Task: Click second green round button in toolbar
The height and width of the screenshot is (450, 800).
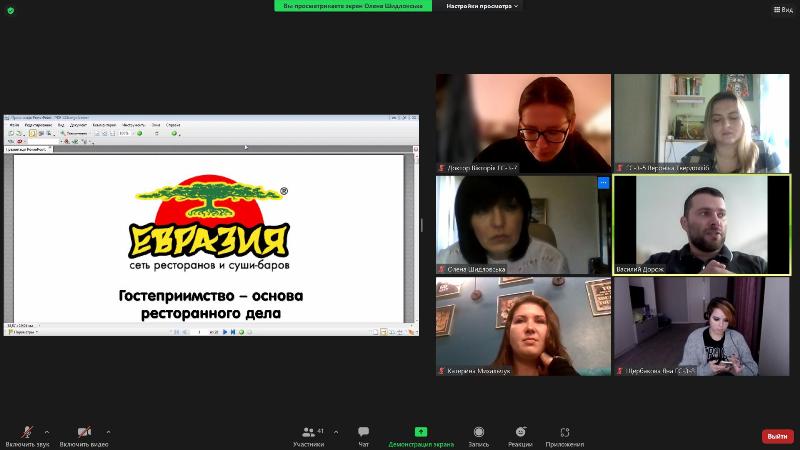Action: [x=174, y=133]
